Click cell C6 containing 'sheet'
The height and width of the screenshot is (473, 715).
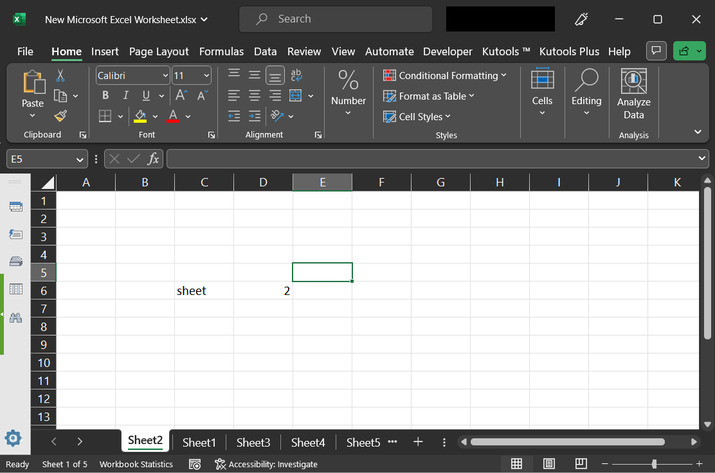[x=204, y=291]
